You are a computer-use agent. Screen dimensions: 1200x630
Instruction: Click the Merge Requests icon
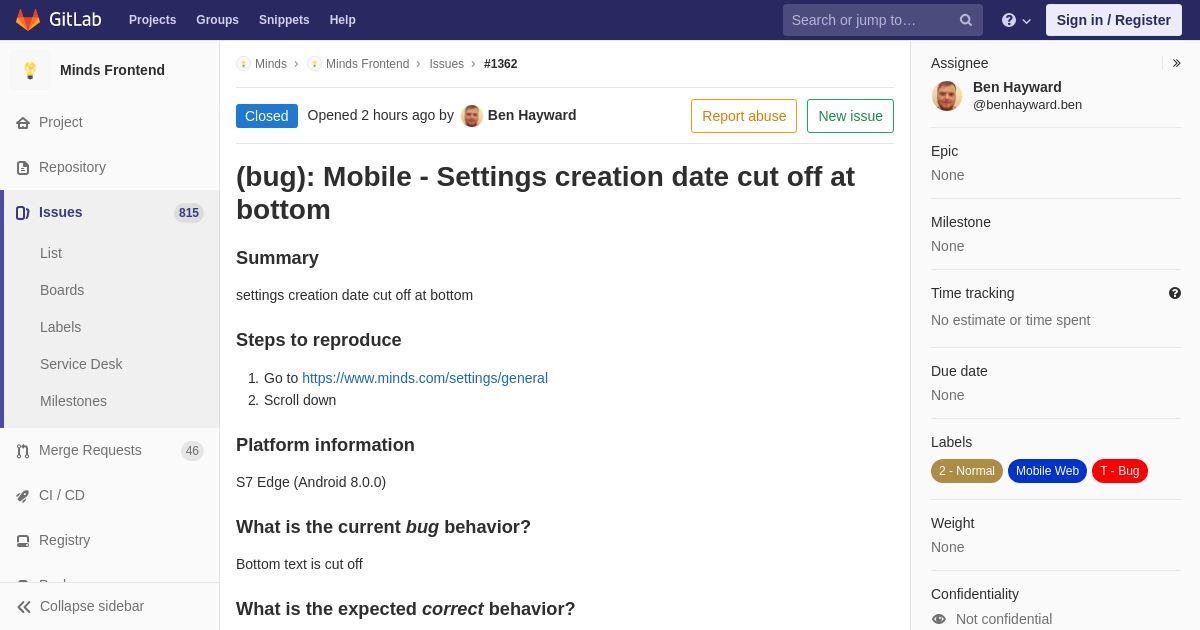(x=23, y=451)
